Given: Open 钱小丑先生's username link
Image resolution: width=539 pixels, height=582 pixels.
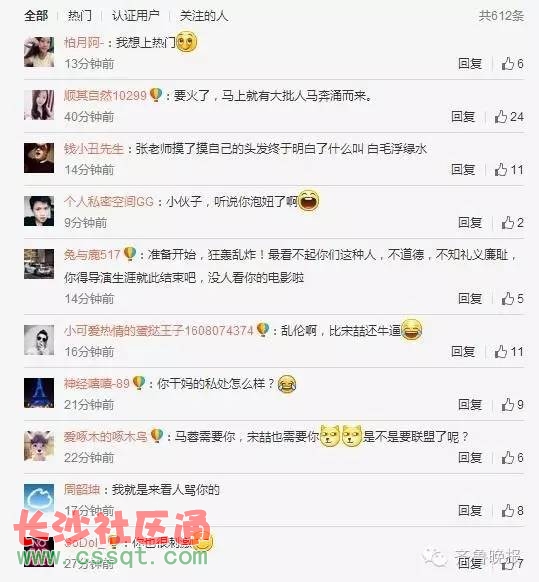Looking at the screenshot, I should [x=94, y=149].
